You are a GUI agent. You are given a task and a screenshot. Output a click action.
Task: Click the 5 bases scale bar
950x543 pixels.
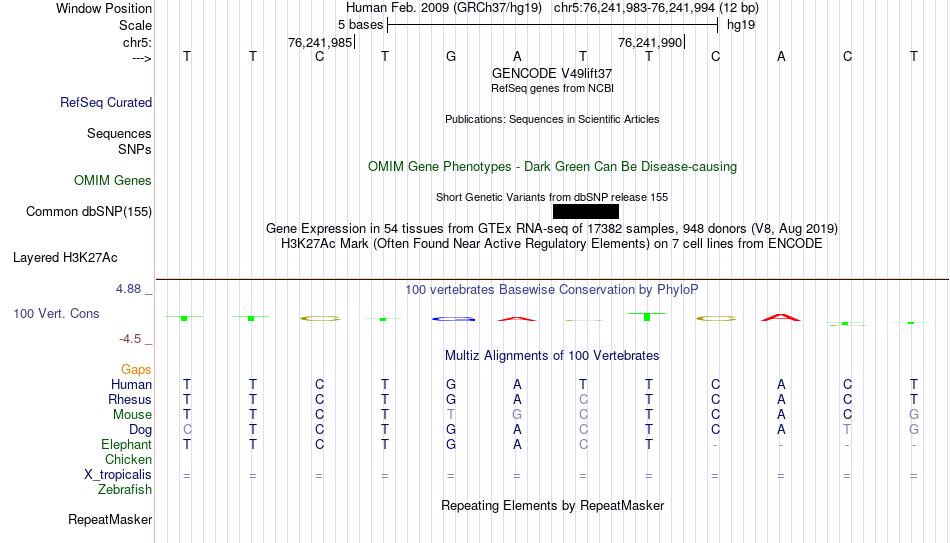pyautogui.click(x=553, y=25)
